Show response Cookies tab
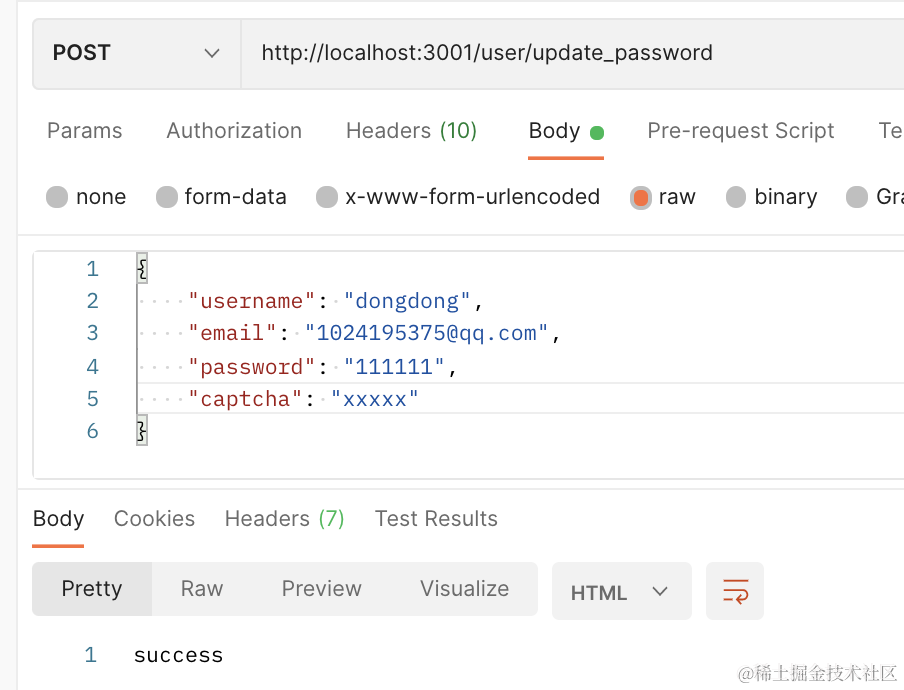Viewport: 904px width, 690px height. (x=154, y=519)
